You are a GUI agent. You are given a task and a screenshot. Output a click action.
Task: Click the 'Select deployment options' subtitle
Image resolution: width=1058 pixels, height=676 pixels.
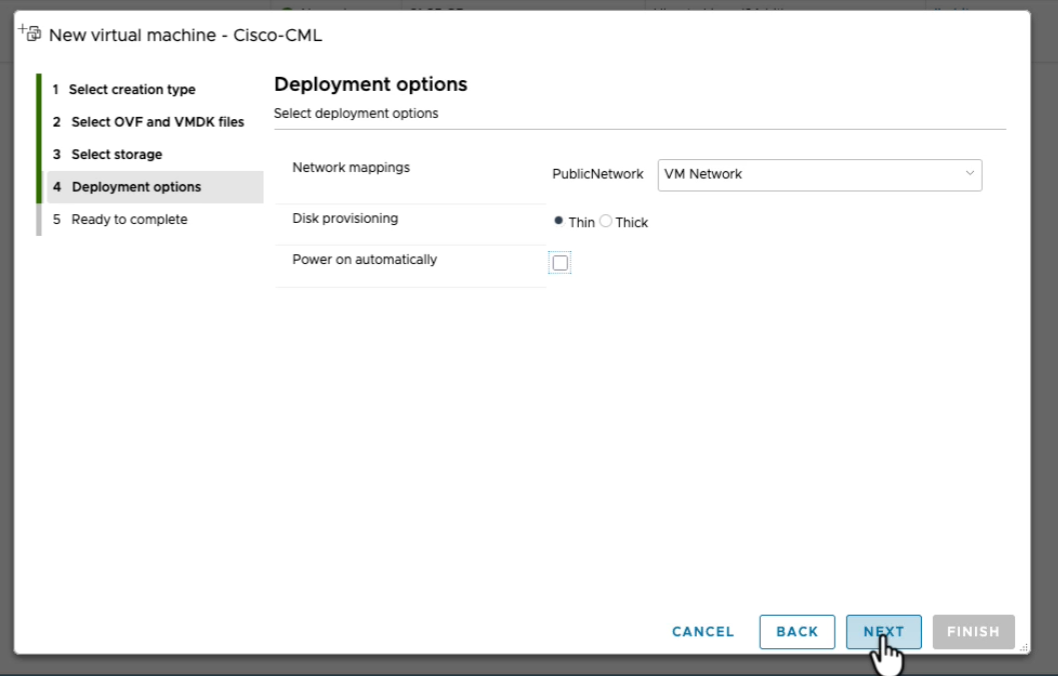pyautogui.click(x=356, y=113)
